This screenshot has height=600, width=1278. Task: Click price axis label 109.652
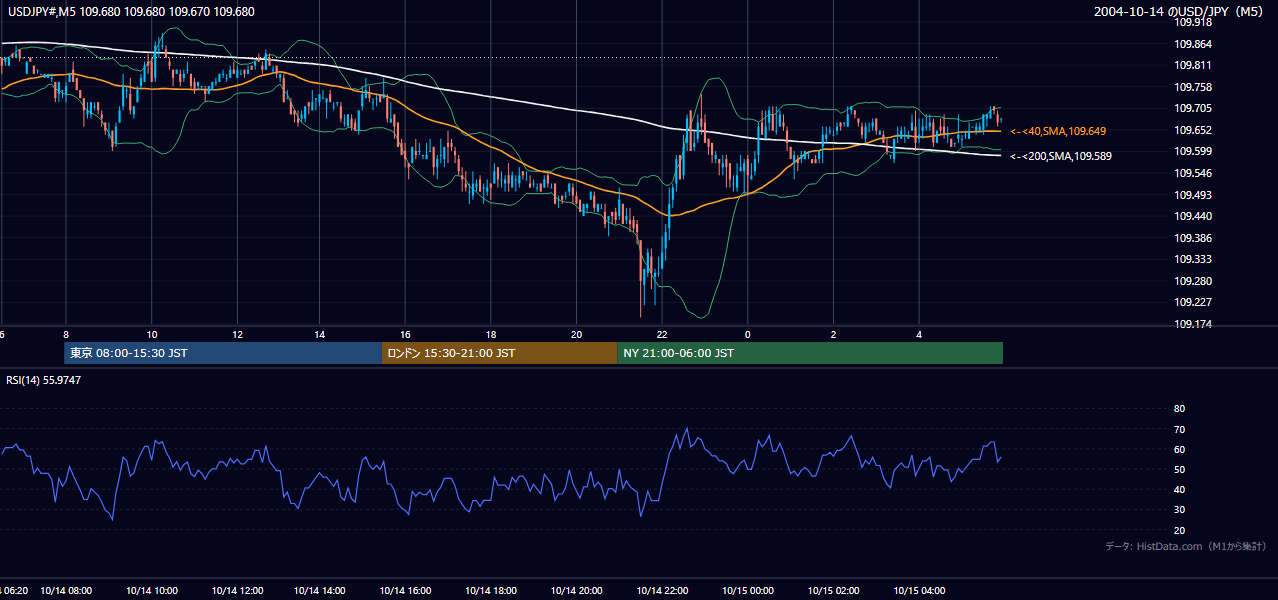coord(1193,130)
